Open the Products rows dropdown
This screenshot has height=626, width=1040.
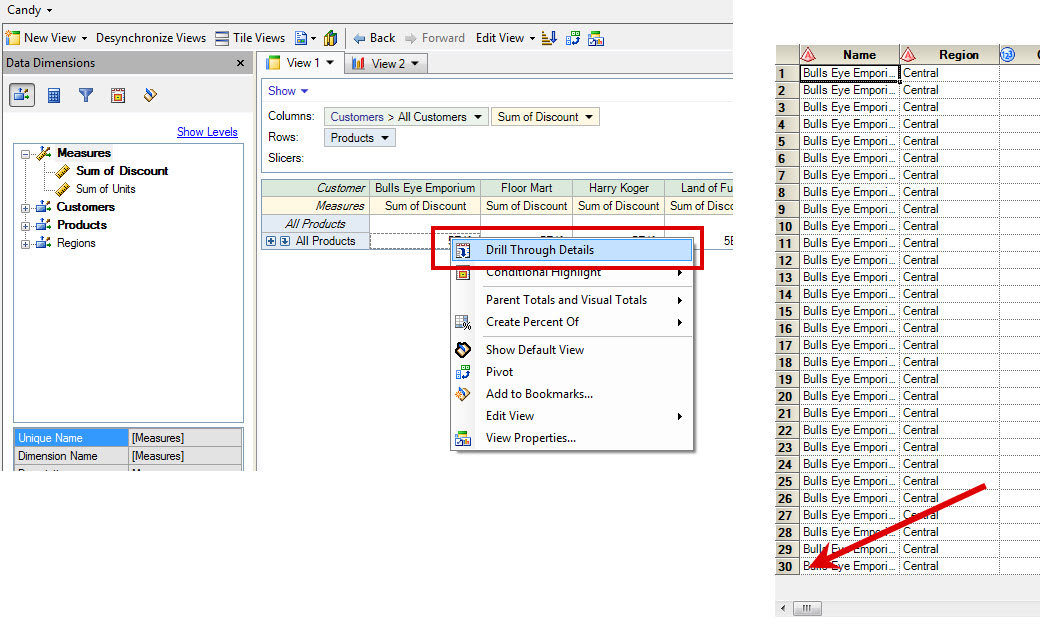tap(386, 138)
